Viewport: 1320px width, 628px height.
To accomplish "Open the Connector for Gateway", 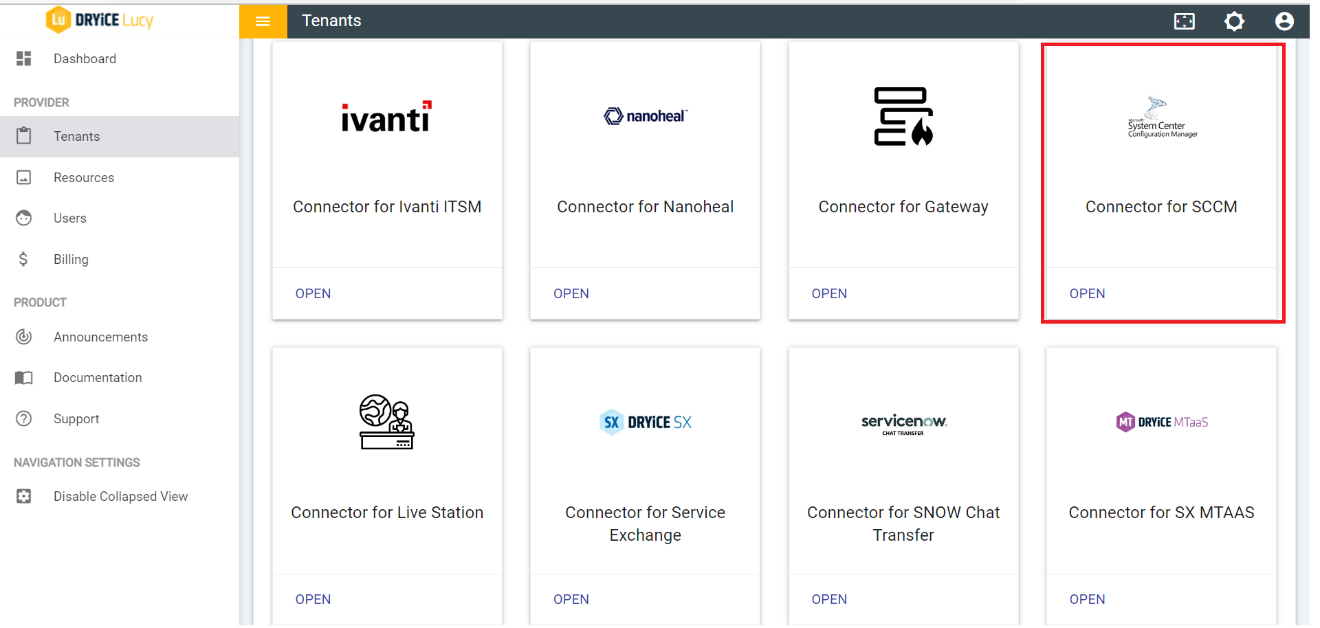I will (x=829, y=293).
